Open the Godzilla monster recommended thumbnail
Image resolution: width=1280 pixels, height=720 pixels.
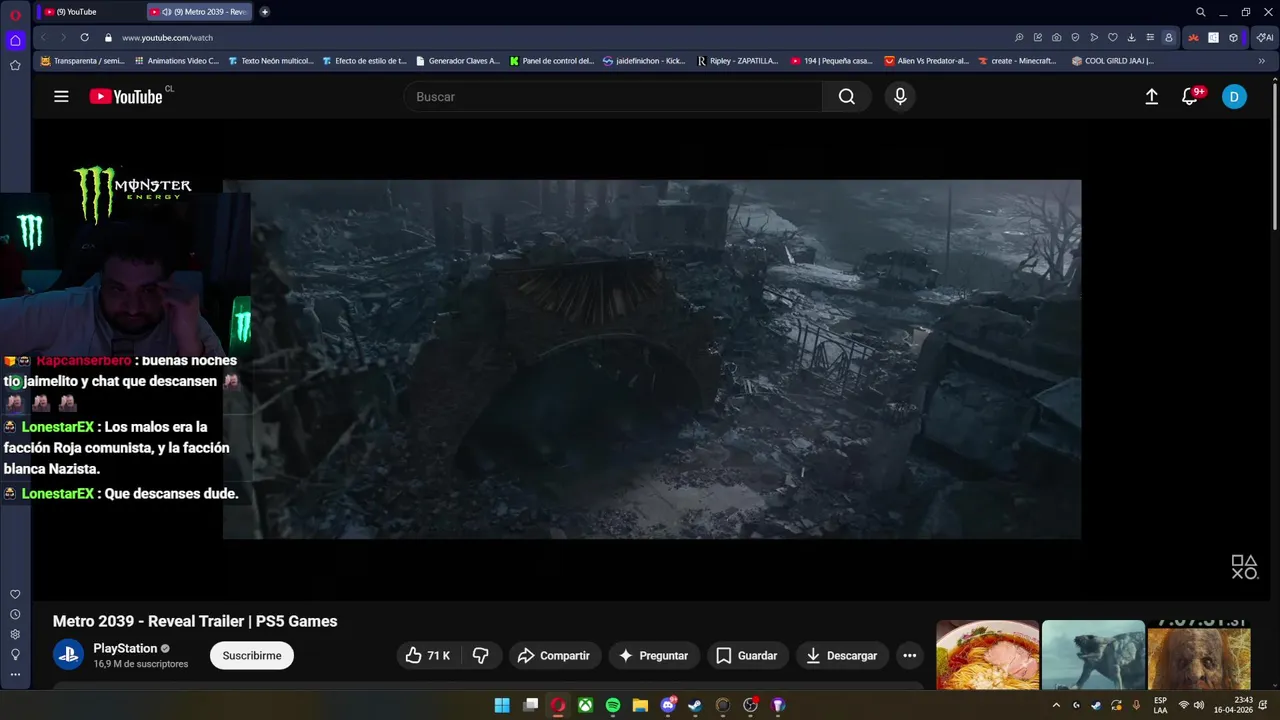[1093, 655]
